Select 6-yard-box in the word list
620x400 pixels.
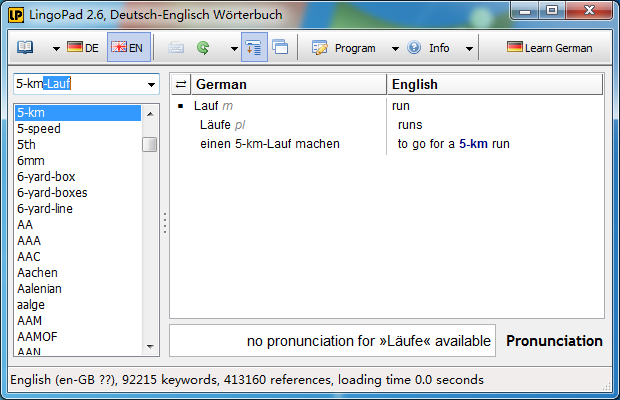46,177
